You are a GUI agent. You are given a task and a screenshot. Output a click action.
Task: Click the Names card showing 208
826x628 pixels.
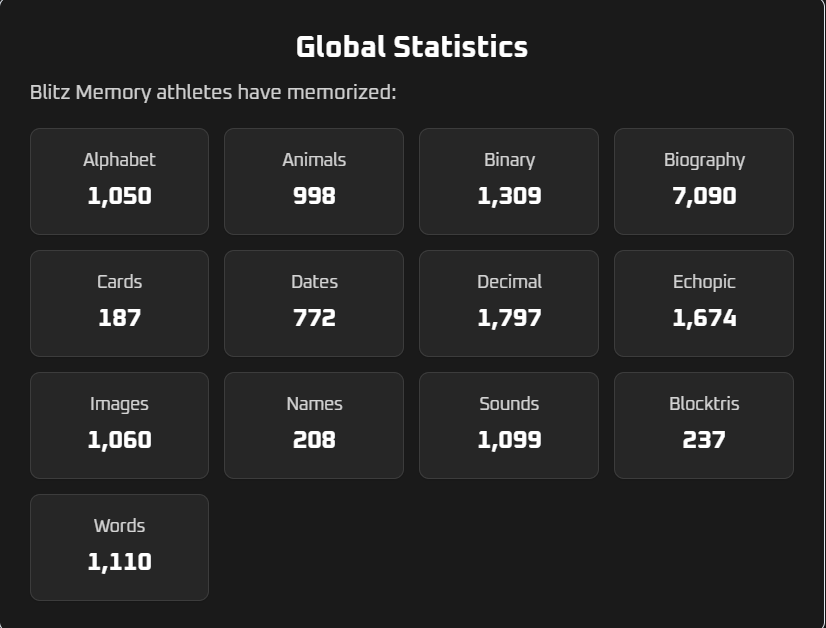[x=314, y=424]
